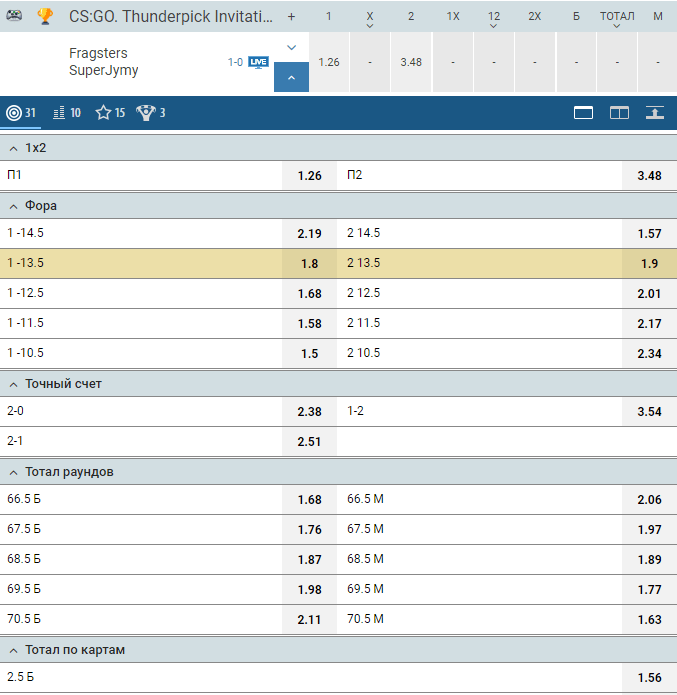
Task: Bet over 70.5 rounds at 2.11
Action: [309, 620]
